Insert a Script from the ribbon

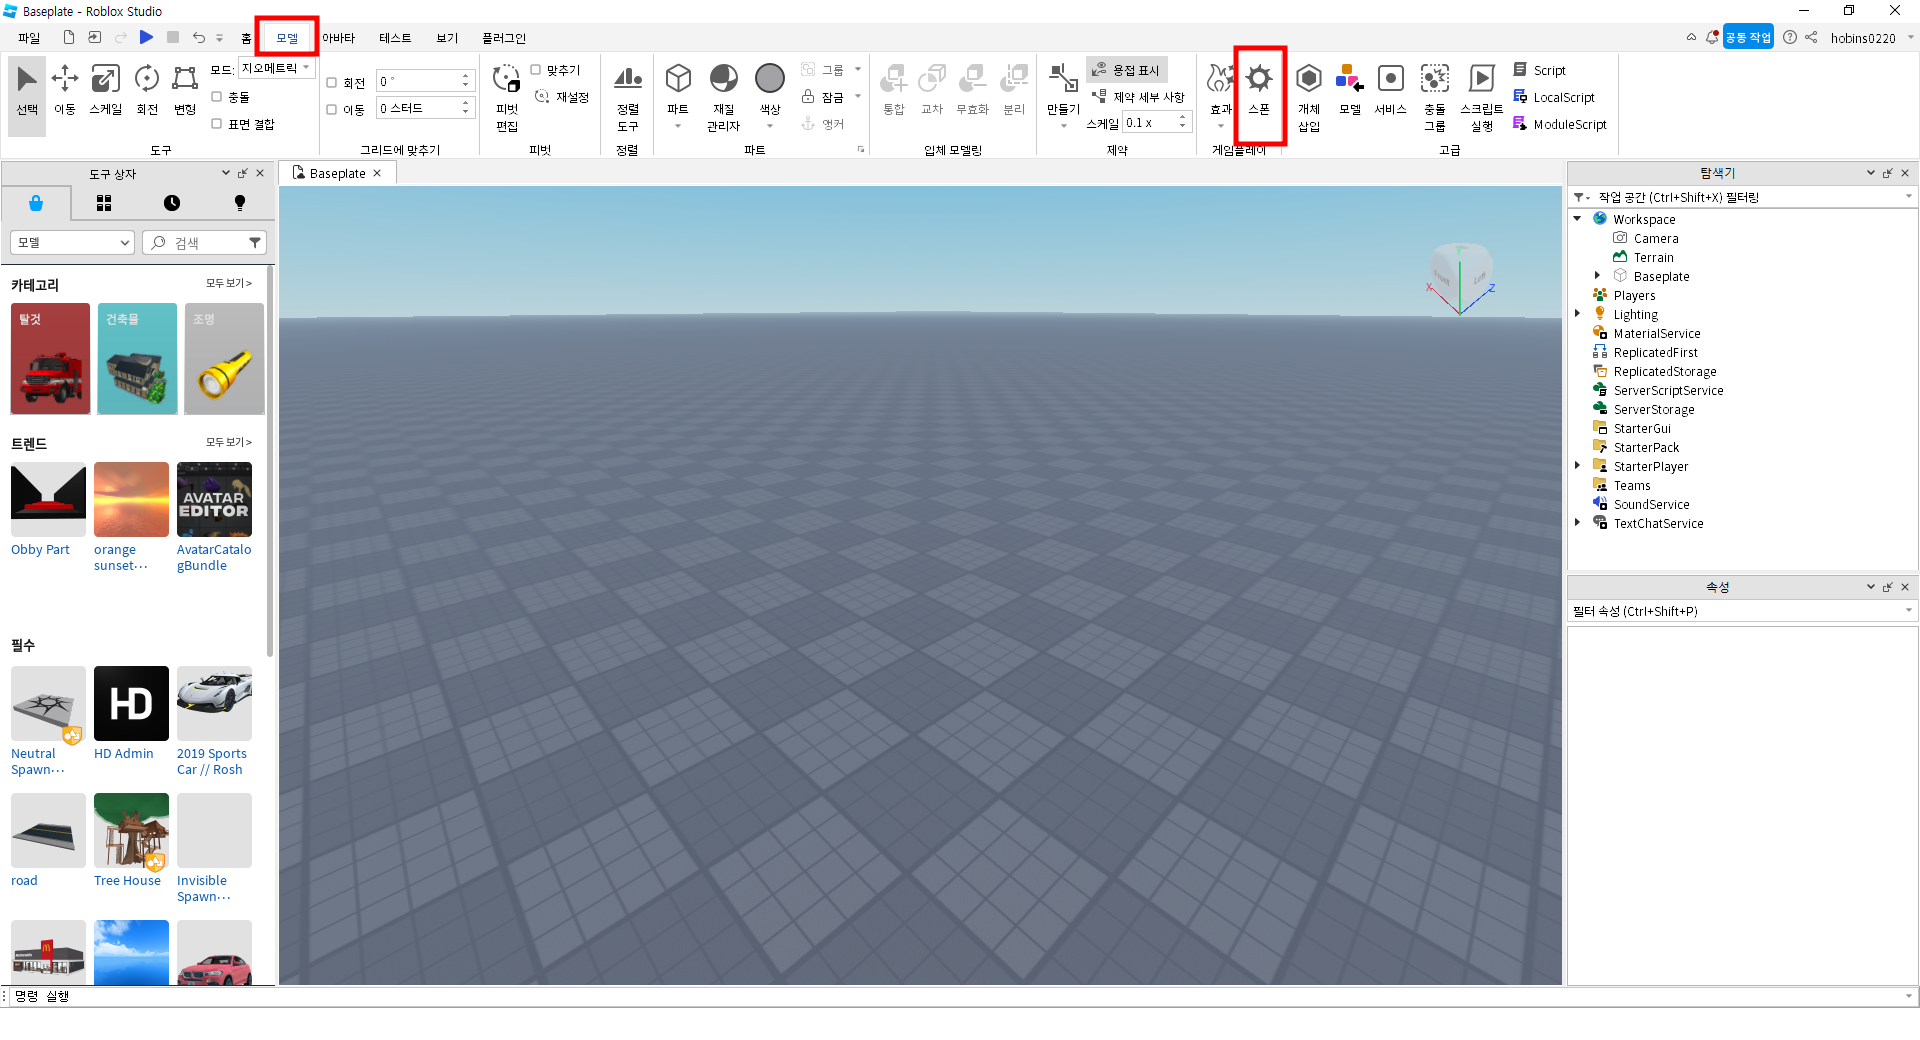pyautogui.click(x=1539, y=70)
